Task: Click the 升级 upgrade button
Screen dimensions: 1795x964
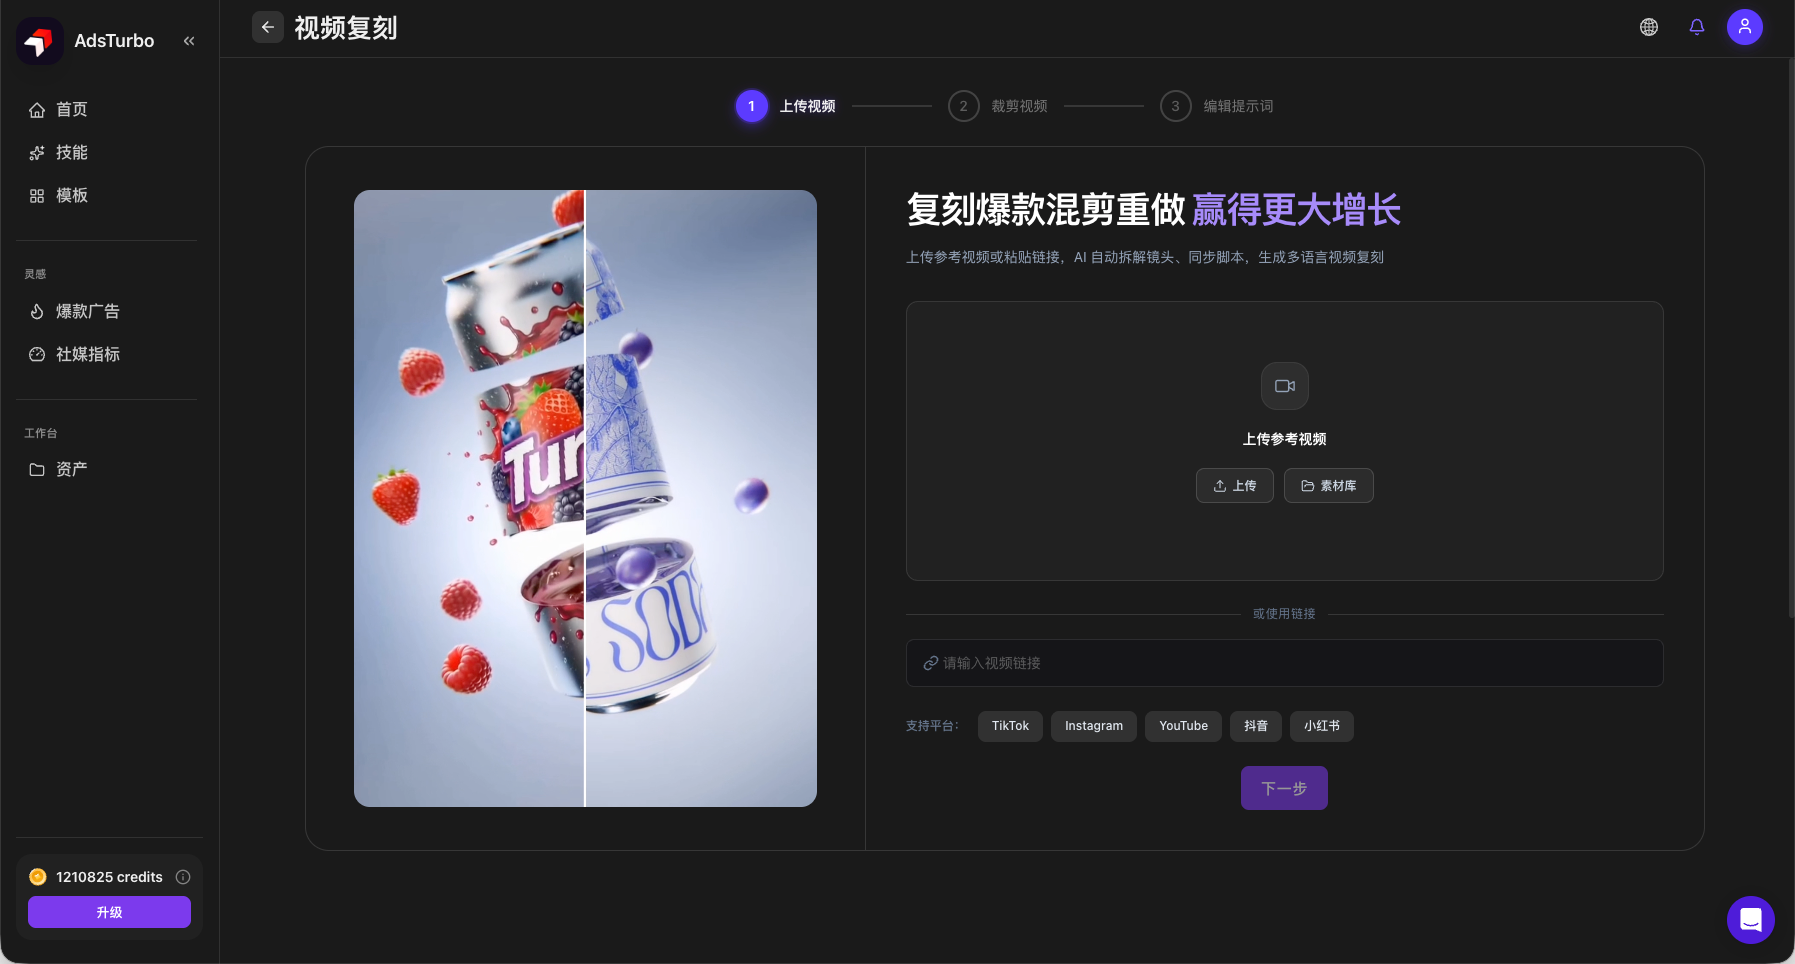Action: pyautogui.click(x=109, y=912)
